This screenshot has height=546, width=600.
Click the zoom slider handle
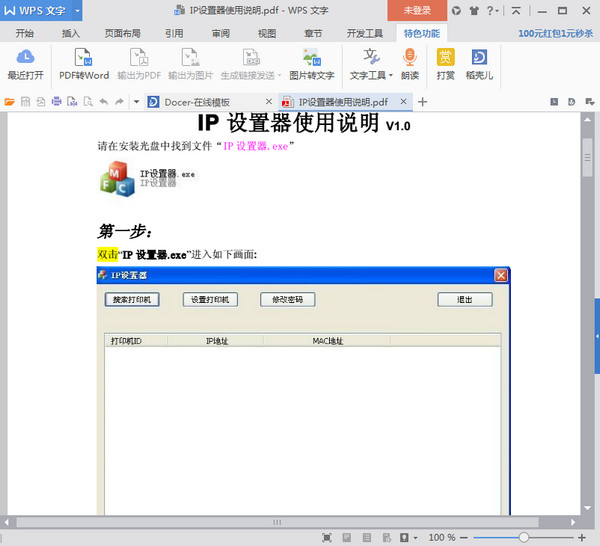pyautogui.click(x=523, y=537)
